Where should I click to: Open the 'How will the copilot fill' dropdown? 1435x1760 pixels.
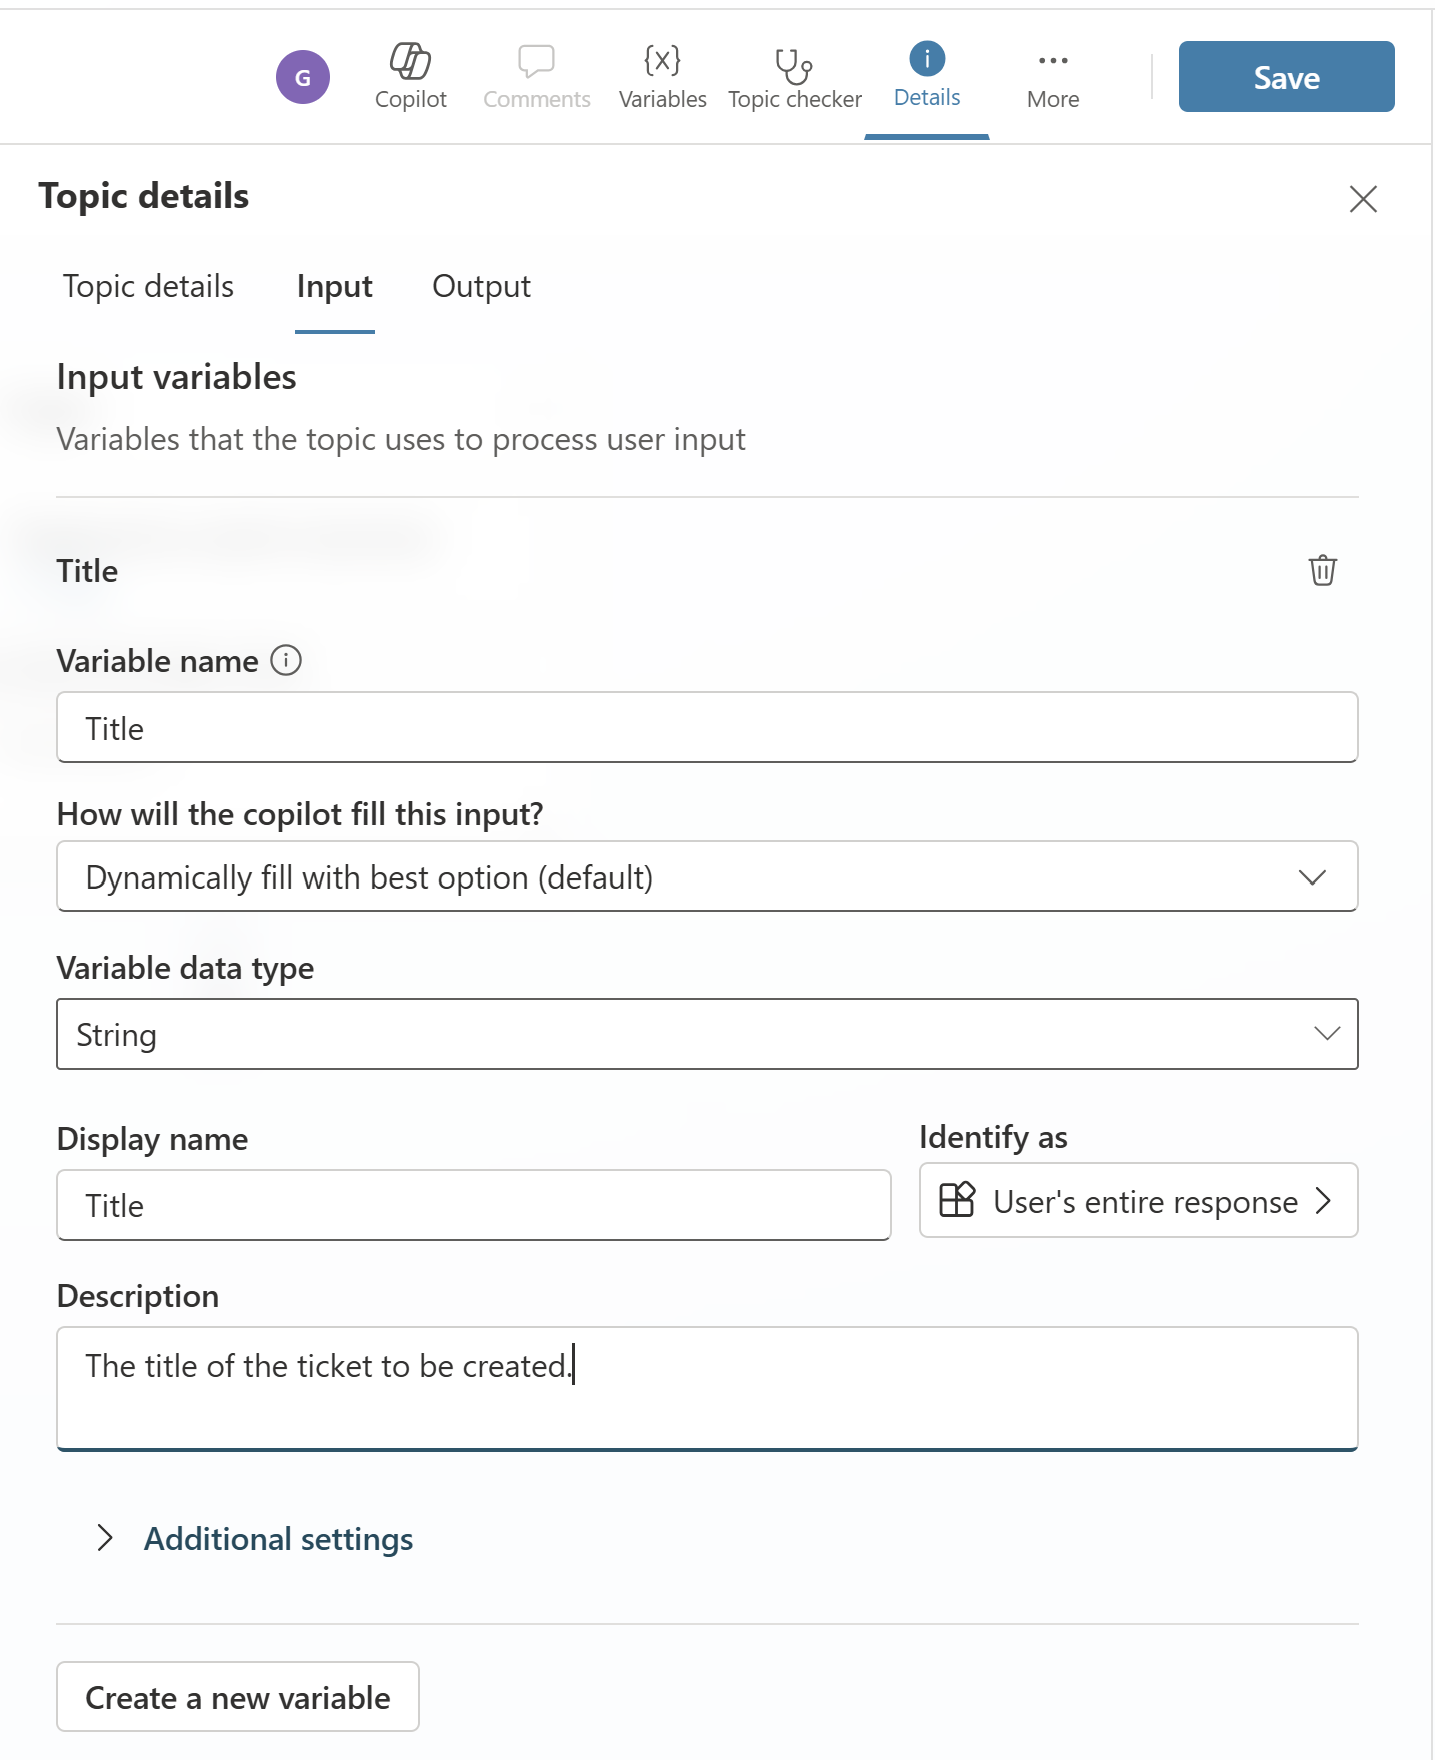[707, 876]
